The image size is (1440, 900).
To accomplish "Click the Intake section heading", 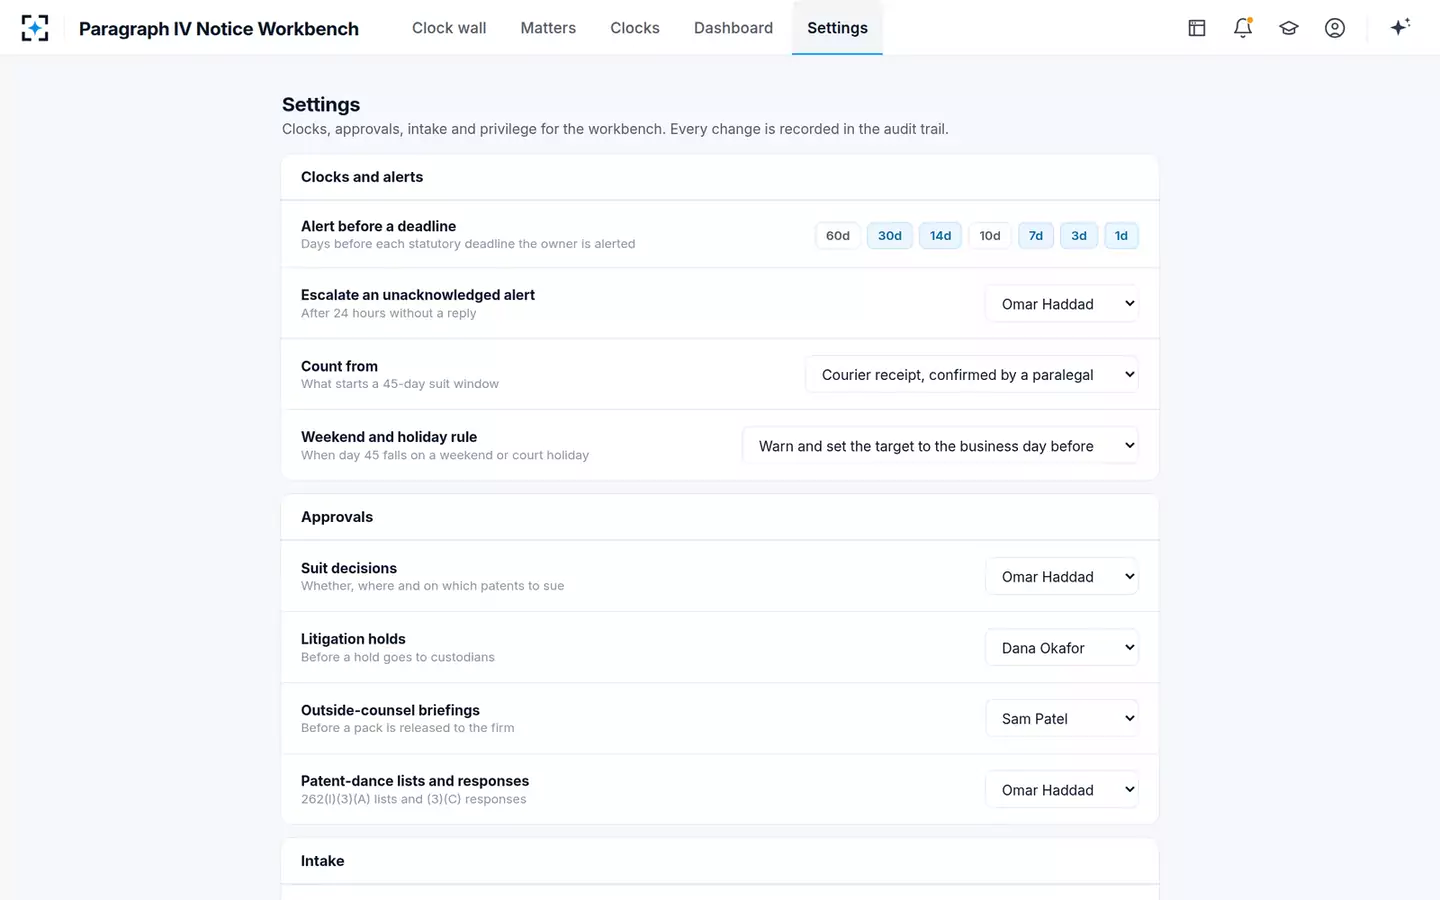I will point(322,861).
